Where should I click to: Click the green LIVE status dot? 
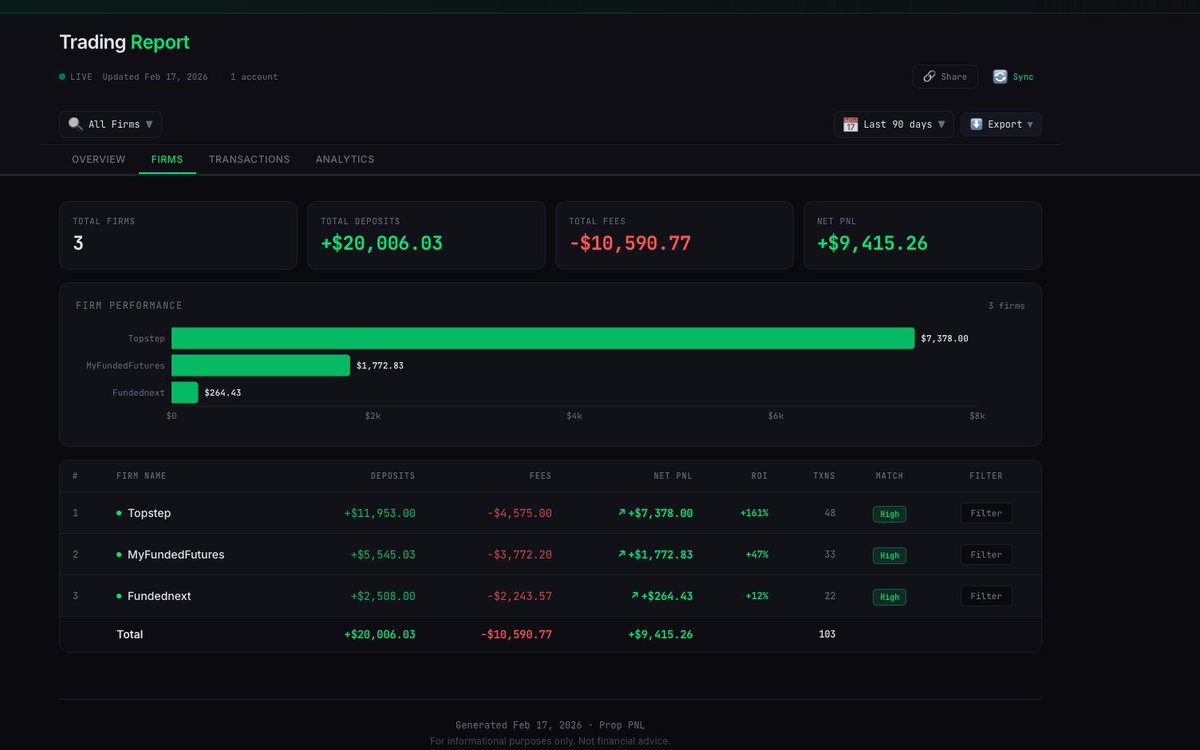coord(62,77)
